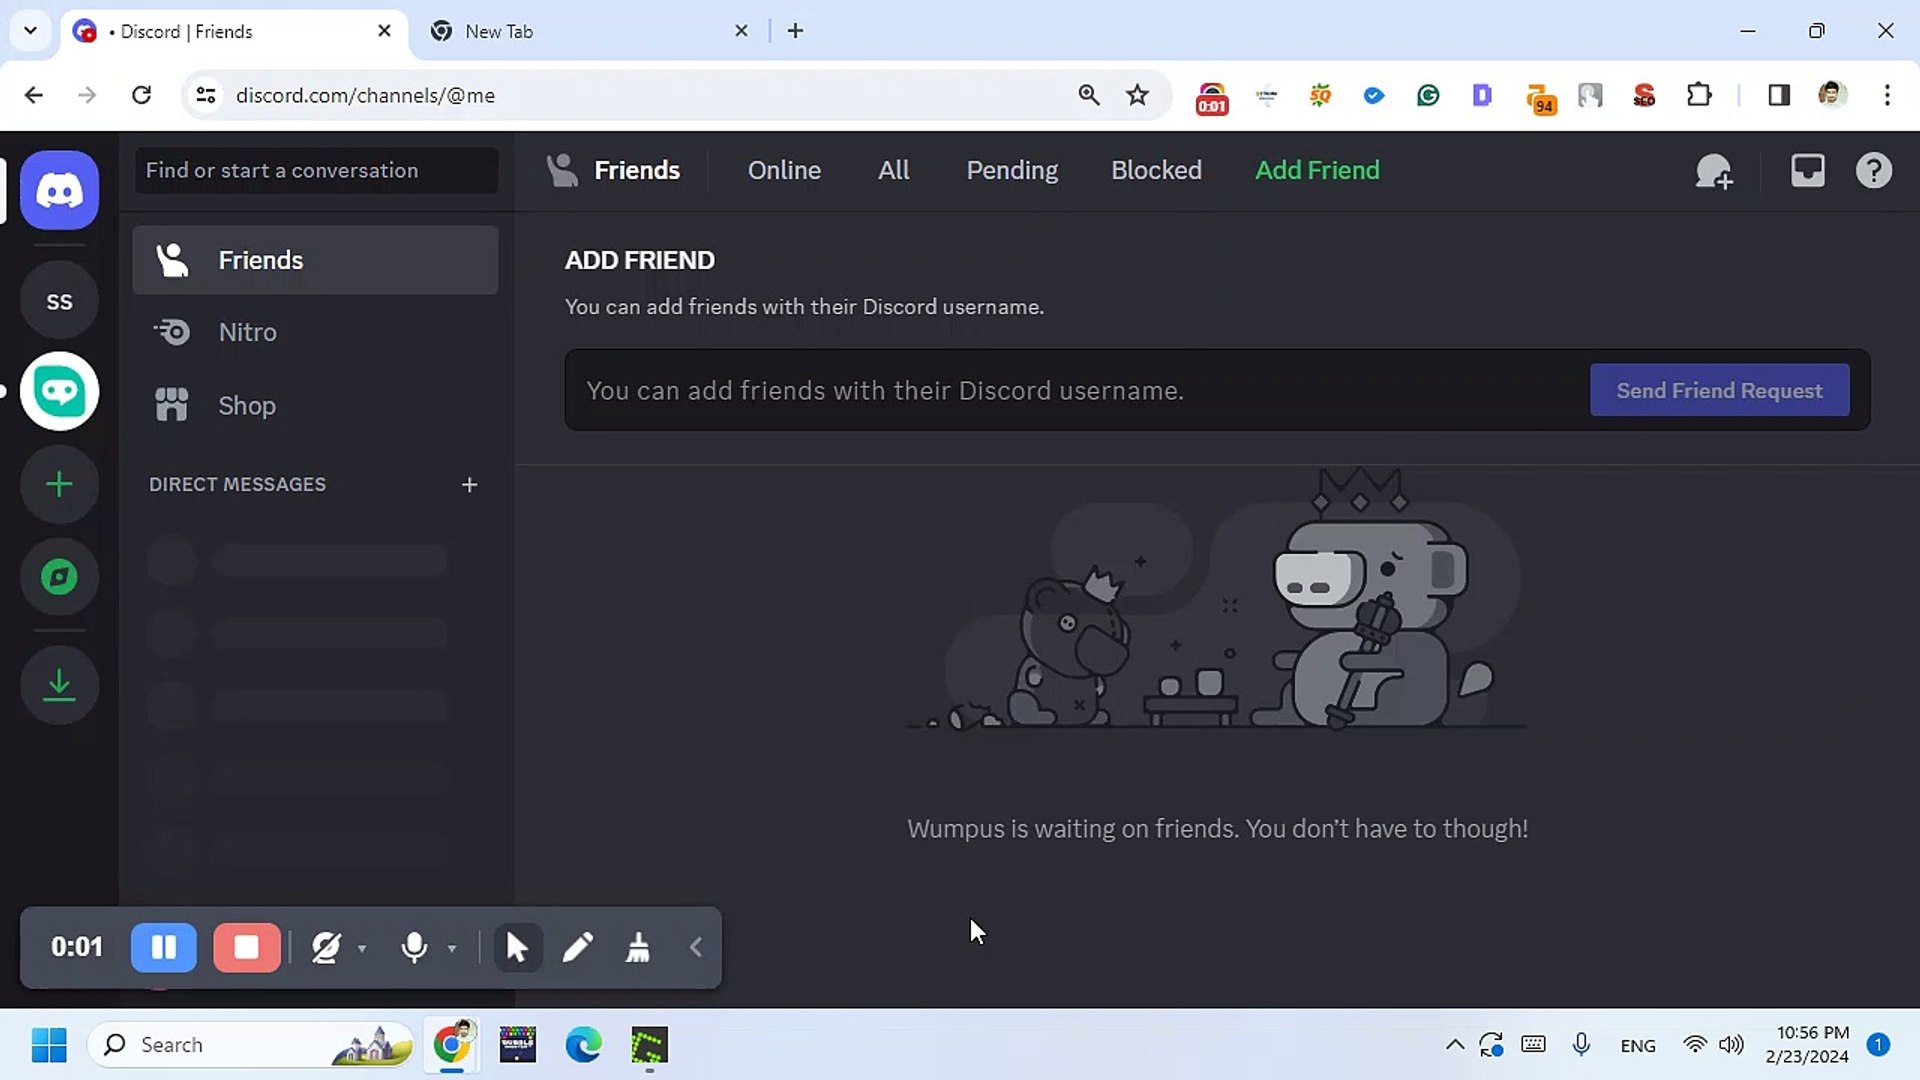Open the microphone options dropdown arrow
1920x1080 pixels.
[x=452, y=947]
